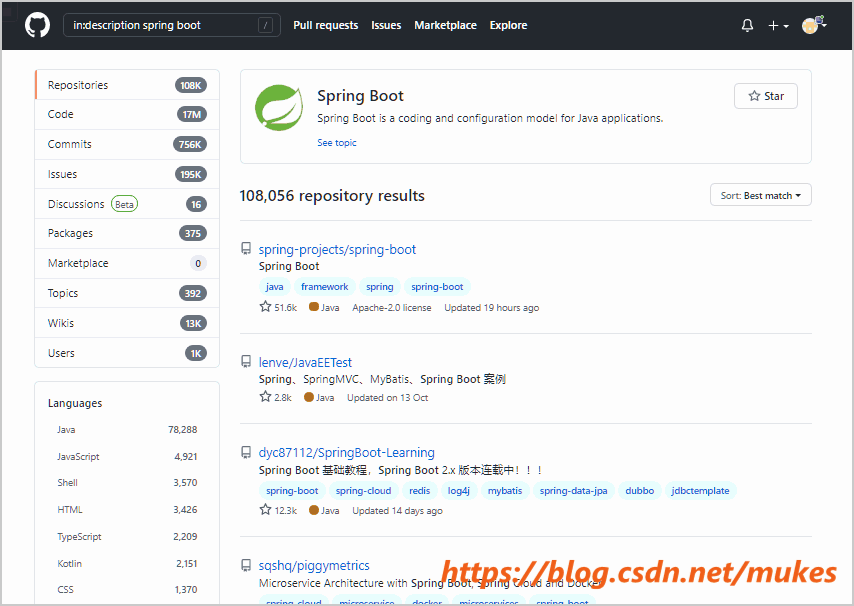Image resolution: width=854 pixels, height=606 pixels.
Task: Open the Sort: Best match dropdown
Action: [x=760, y=195]
